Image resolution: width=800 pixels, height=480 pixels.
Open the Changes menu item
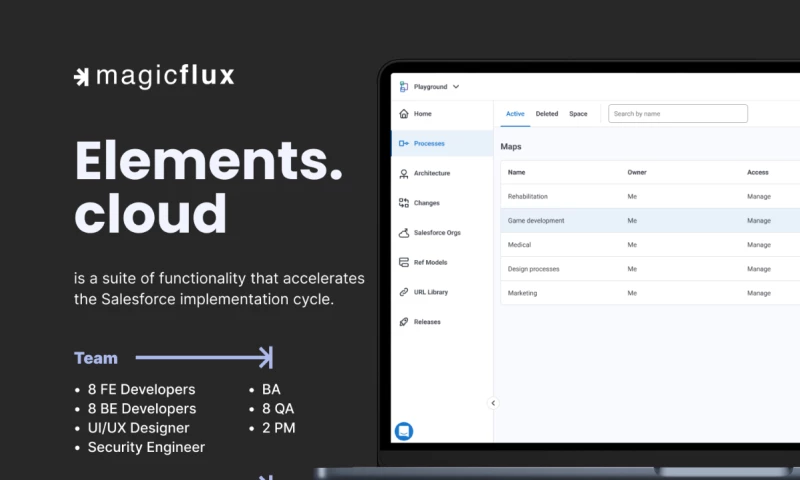tap(442, 203)
